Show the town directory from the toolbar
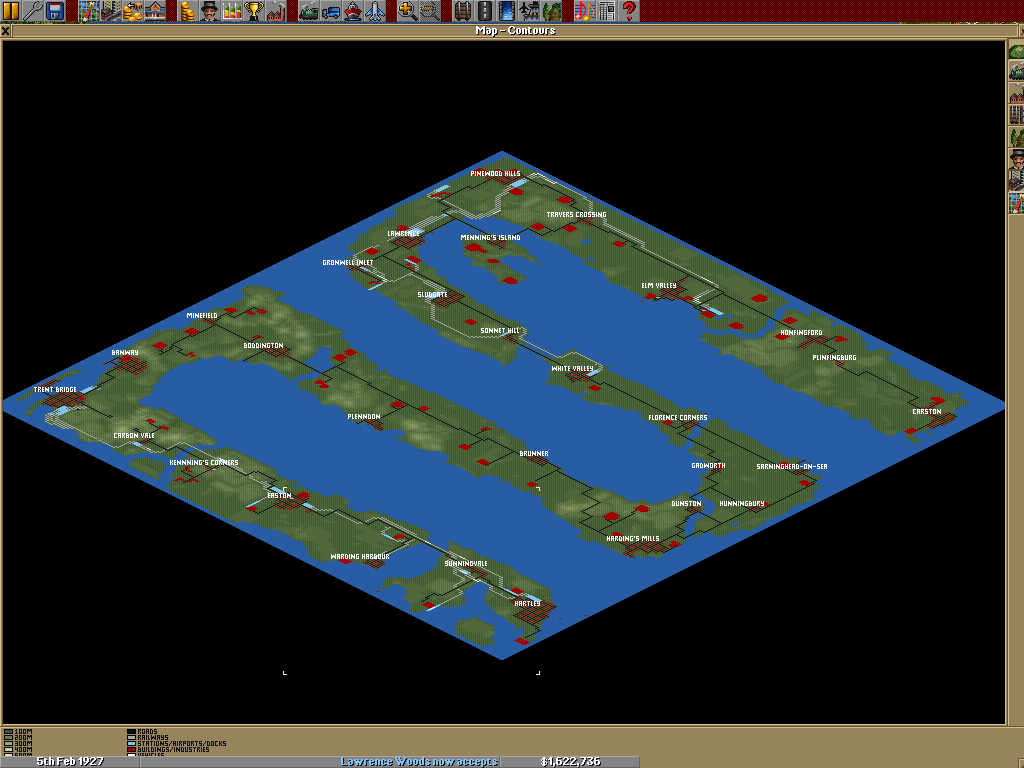The height and width of the screenshot is (768, 1024). click(111, 10)
